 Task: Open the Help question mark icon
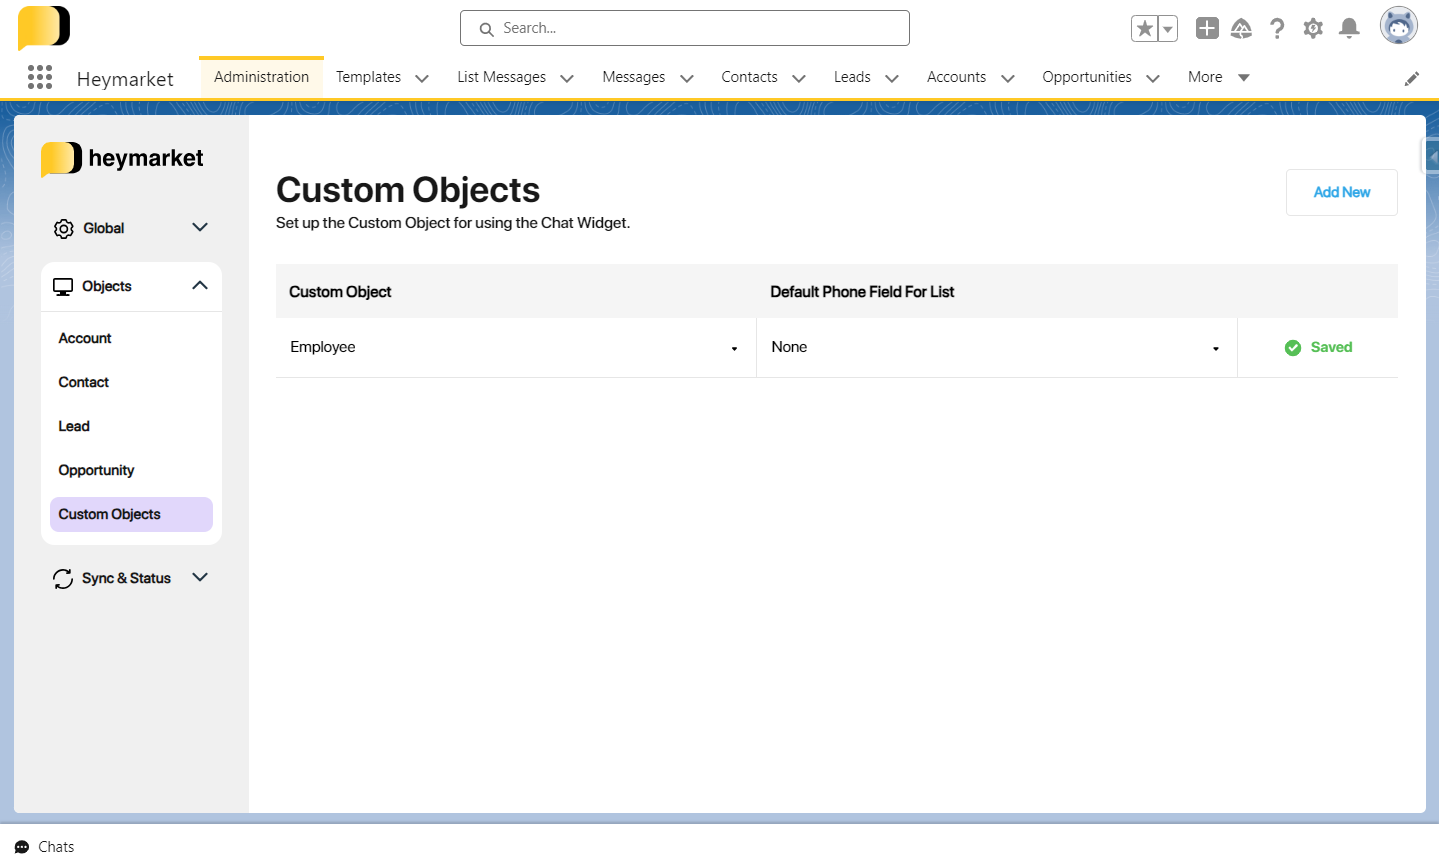tap(1277, 28)
